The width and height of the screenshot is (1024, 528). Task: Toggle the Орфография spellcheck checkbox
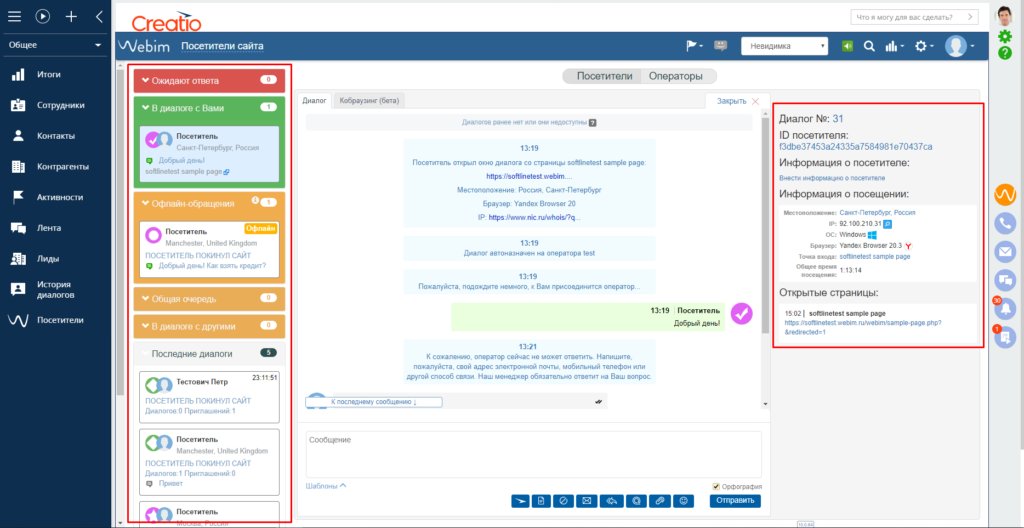[x=716, y=487]
